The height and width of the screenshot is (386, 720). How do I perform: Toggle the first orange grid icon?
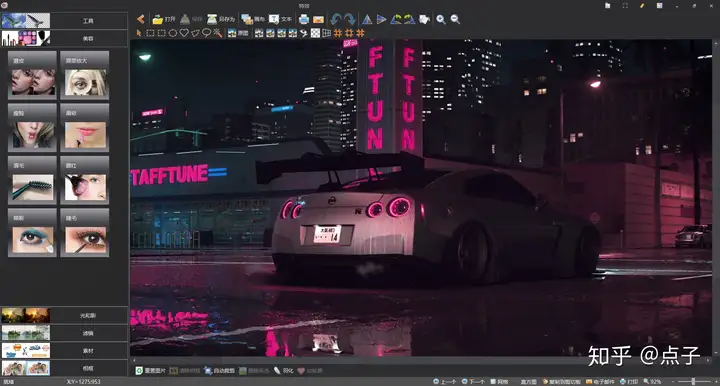click(338, 33)
